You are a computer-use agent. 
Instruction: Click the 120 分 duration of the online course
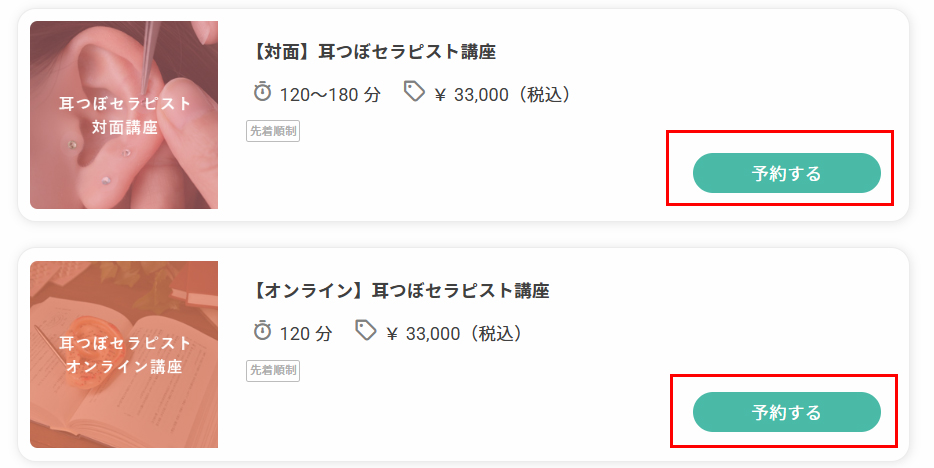pyautogui.click(x=306, y=333)
